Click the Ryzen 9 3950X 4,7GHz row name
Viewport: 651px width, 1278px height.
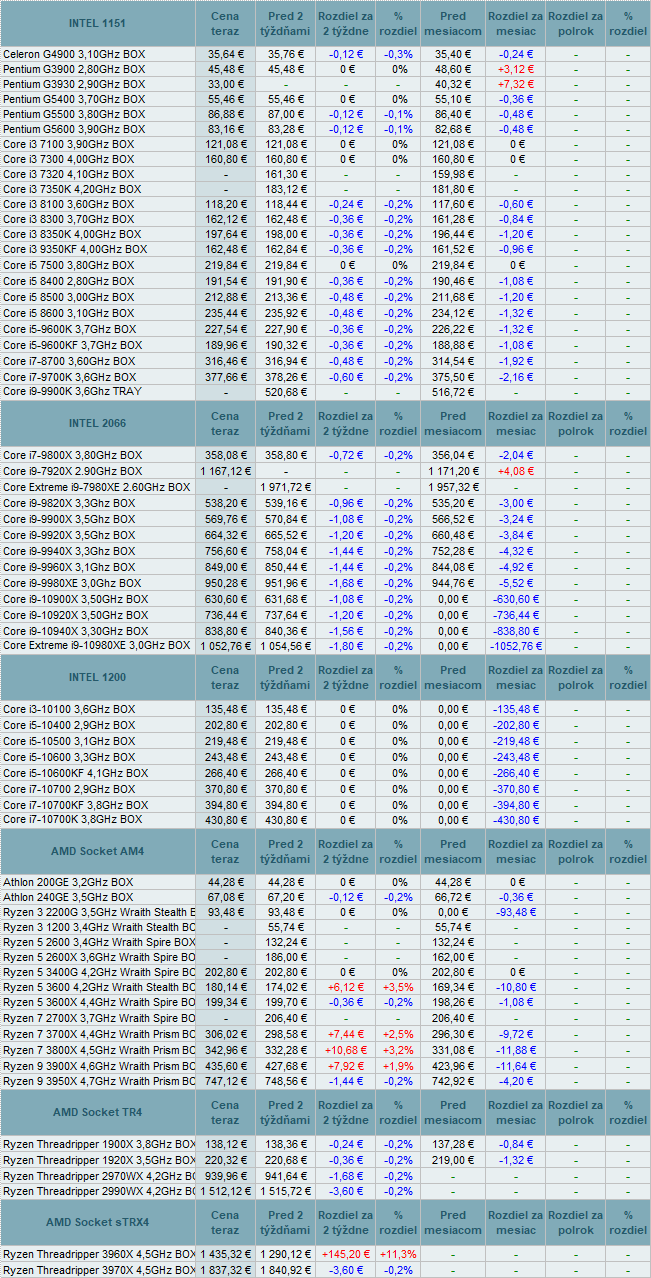click(x=99, y=1081)
